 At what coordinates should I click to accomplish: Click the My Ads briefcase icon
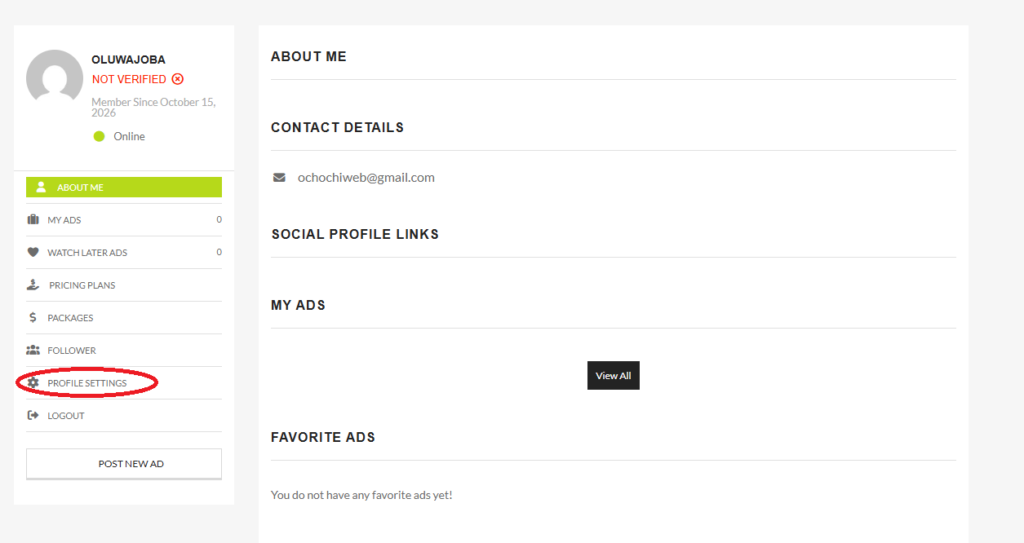click(x=33, y=220)
